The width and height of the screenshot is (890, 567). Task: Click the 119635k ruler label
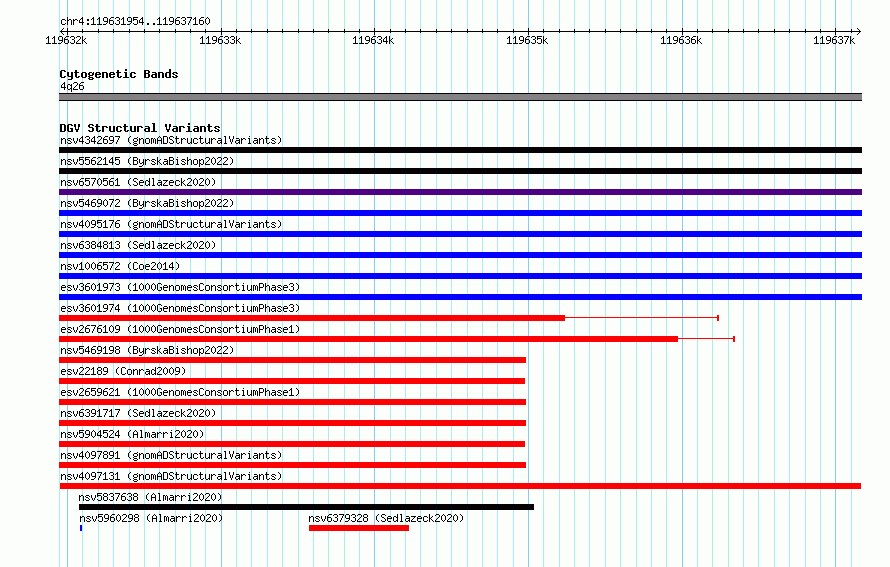coord(527,40)
